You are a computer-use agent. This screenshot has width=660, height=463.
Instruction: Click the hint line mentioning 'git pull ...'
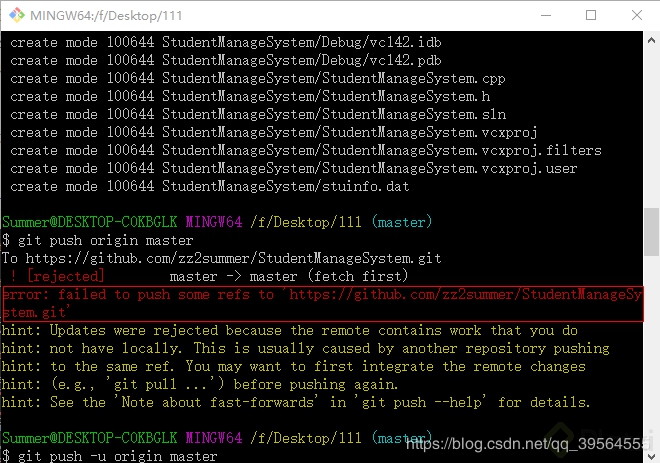(x=200, y=384)
